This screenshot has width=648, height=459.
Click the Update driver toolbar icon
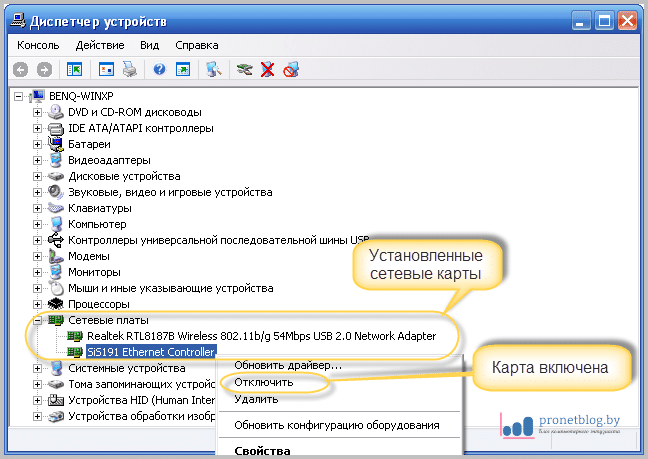[243, 69]
